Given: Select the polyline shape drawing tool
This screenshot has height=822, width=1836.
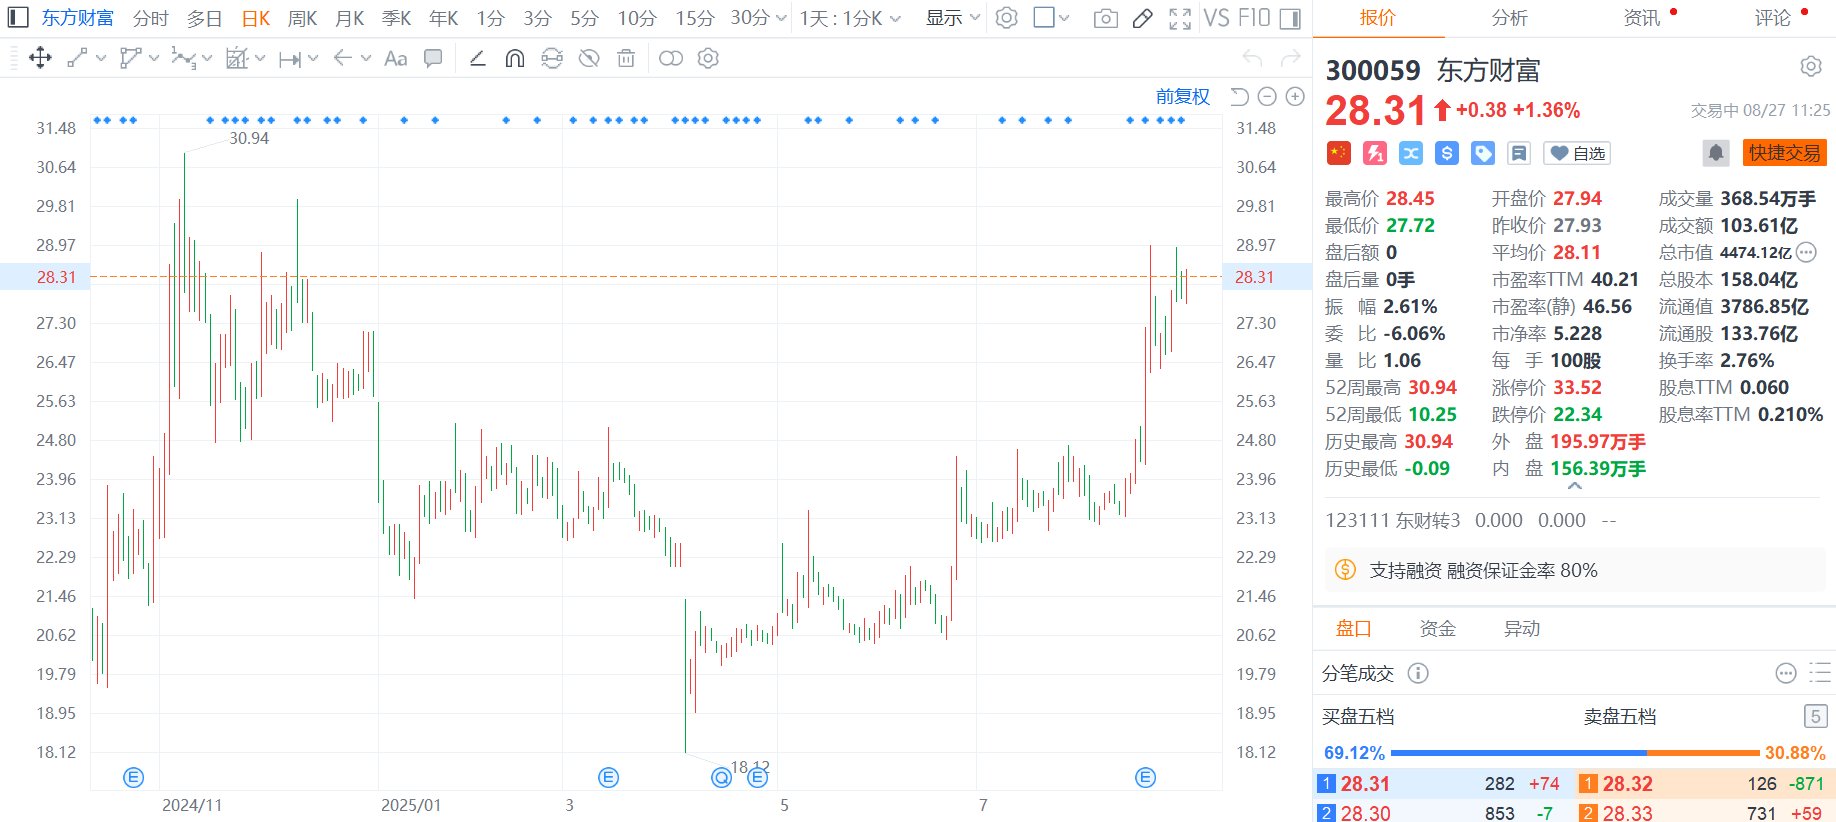Looking at the screenshot, I should pos(130,58).
